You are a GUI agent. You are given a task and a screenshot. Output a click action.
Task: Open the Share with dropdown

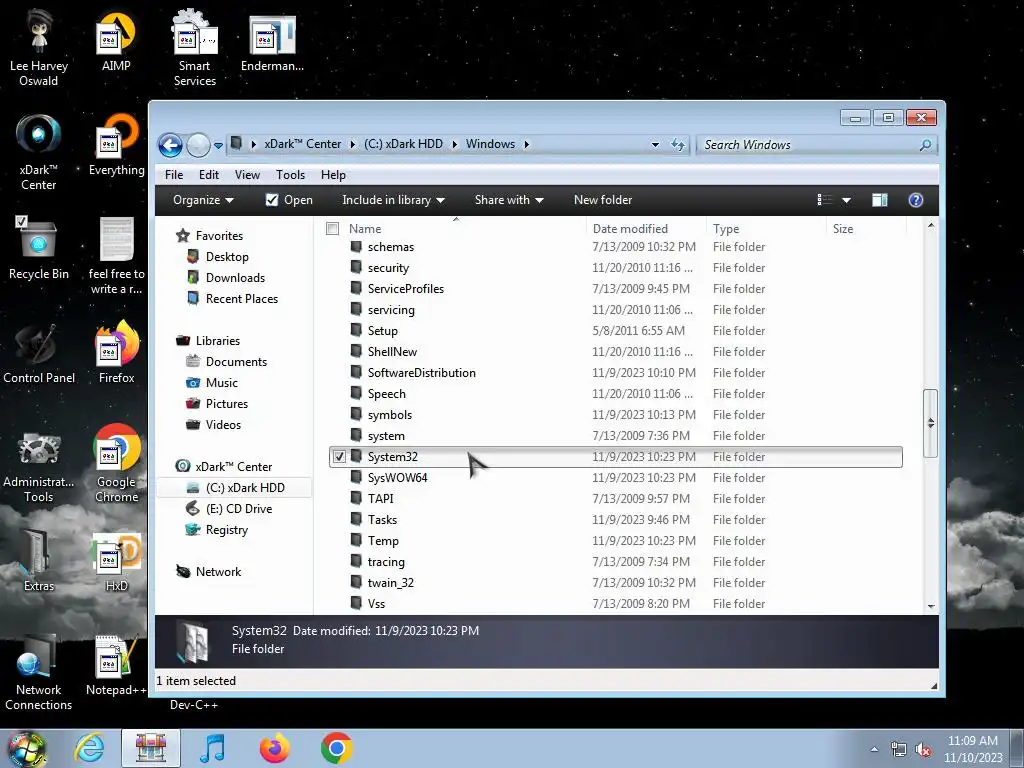click(x=509, y=200)
